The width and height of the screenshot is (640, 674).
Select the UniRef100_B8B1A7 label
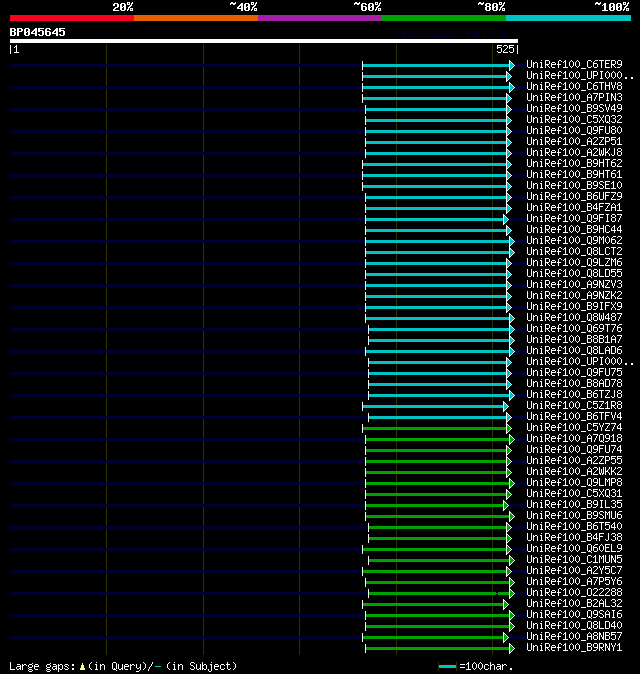tap(574, 340)
